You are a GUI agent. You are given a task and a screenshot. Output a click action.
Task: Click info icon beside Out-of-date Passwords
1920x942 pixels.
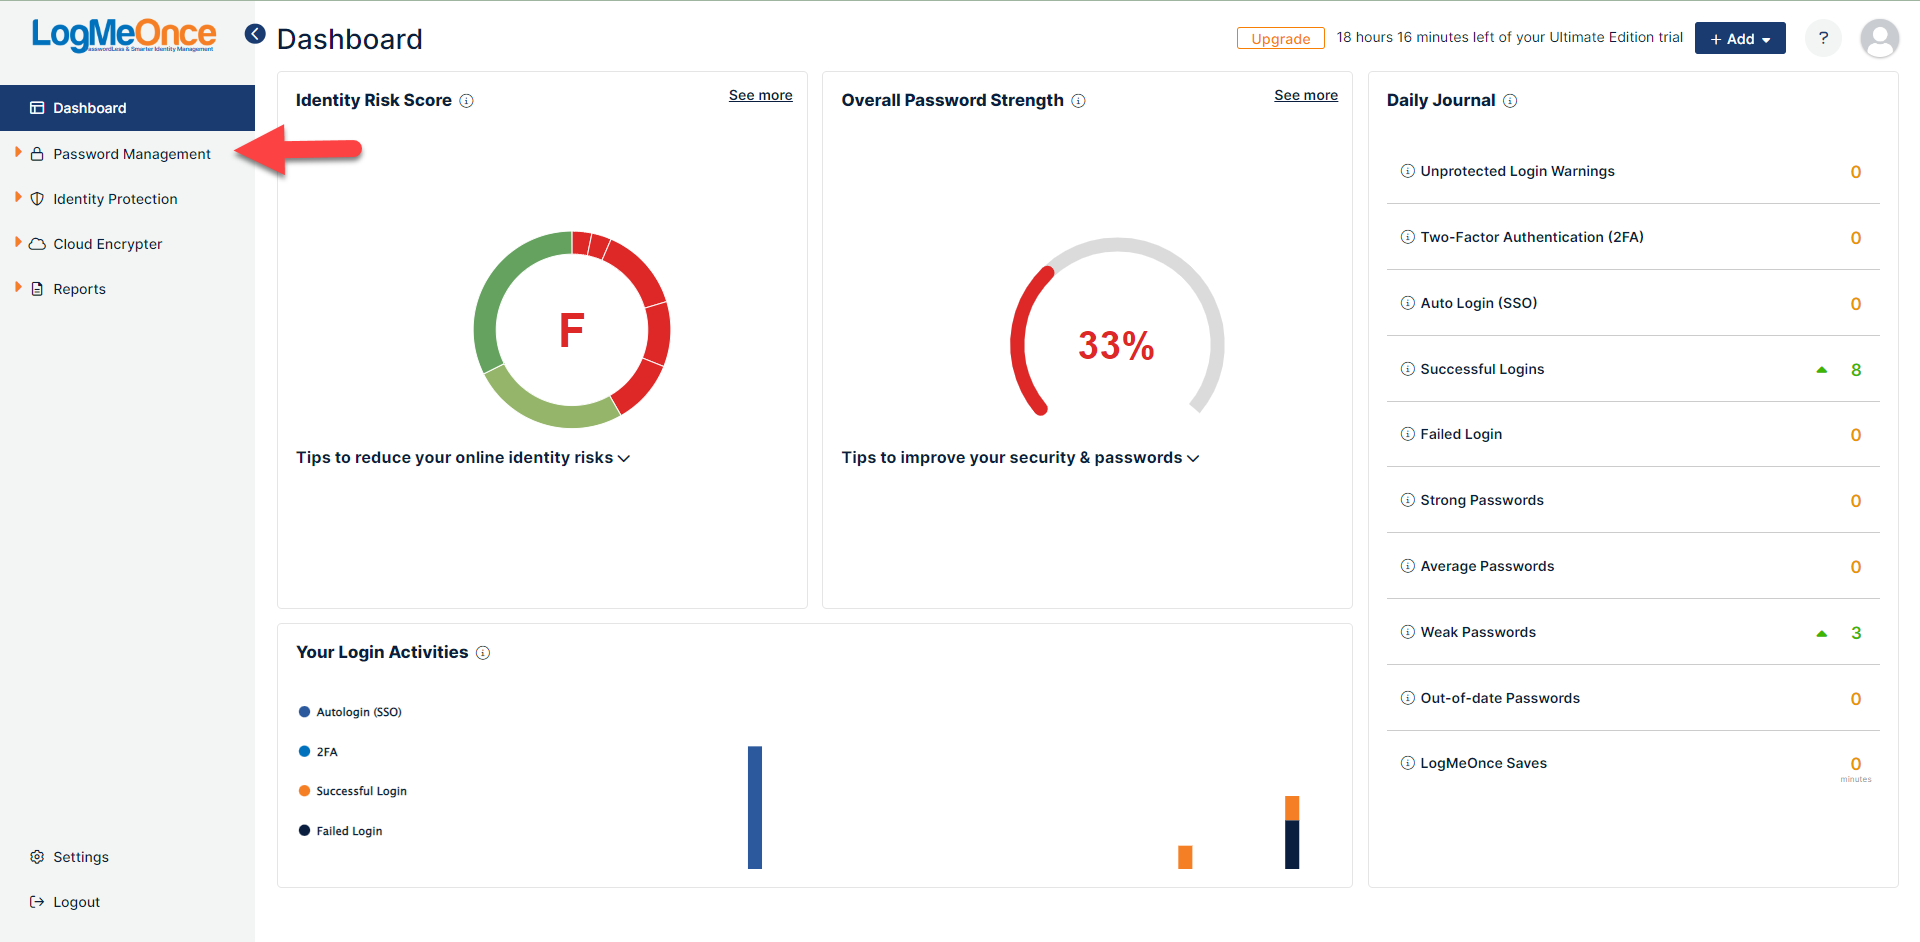coord(1408,698)
